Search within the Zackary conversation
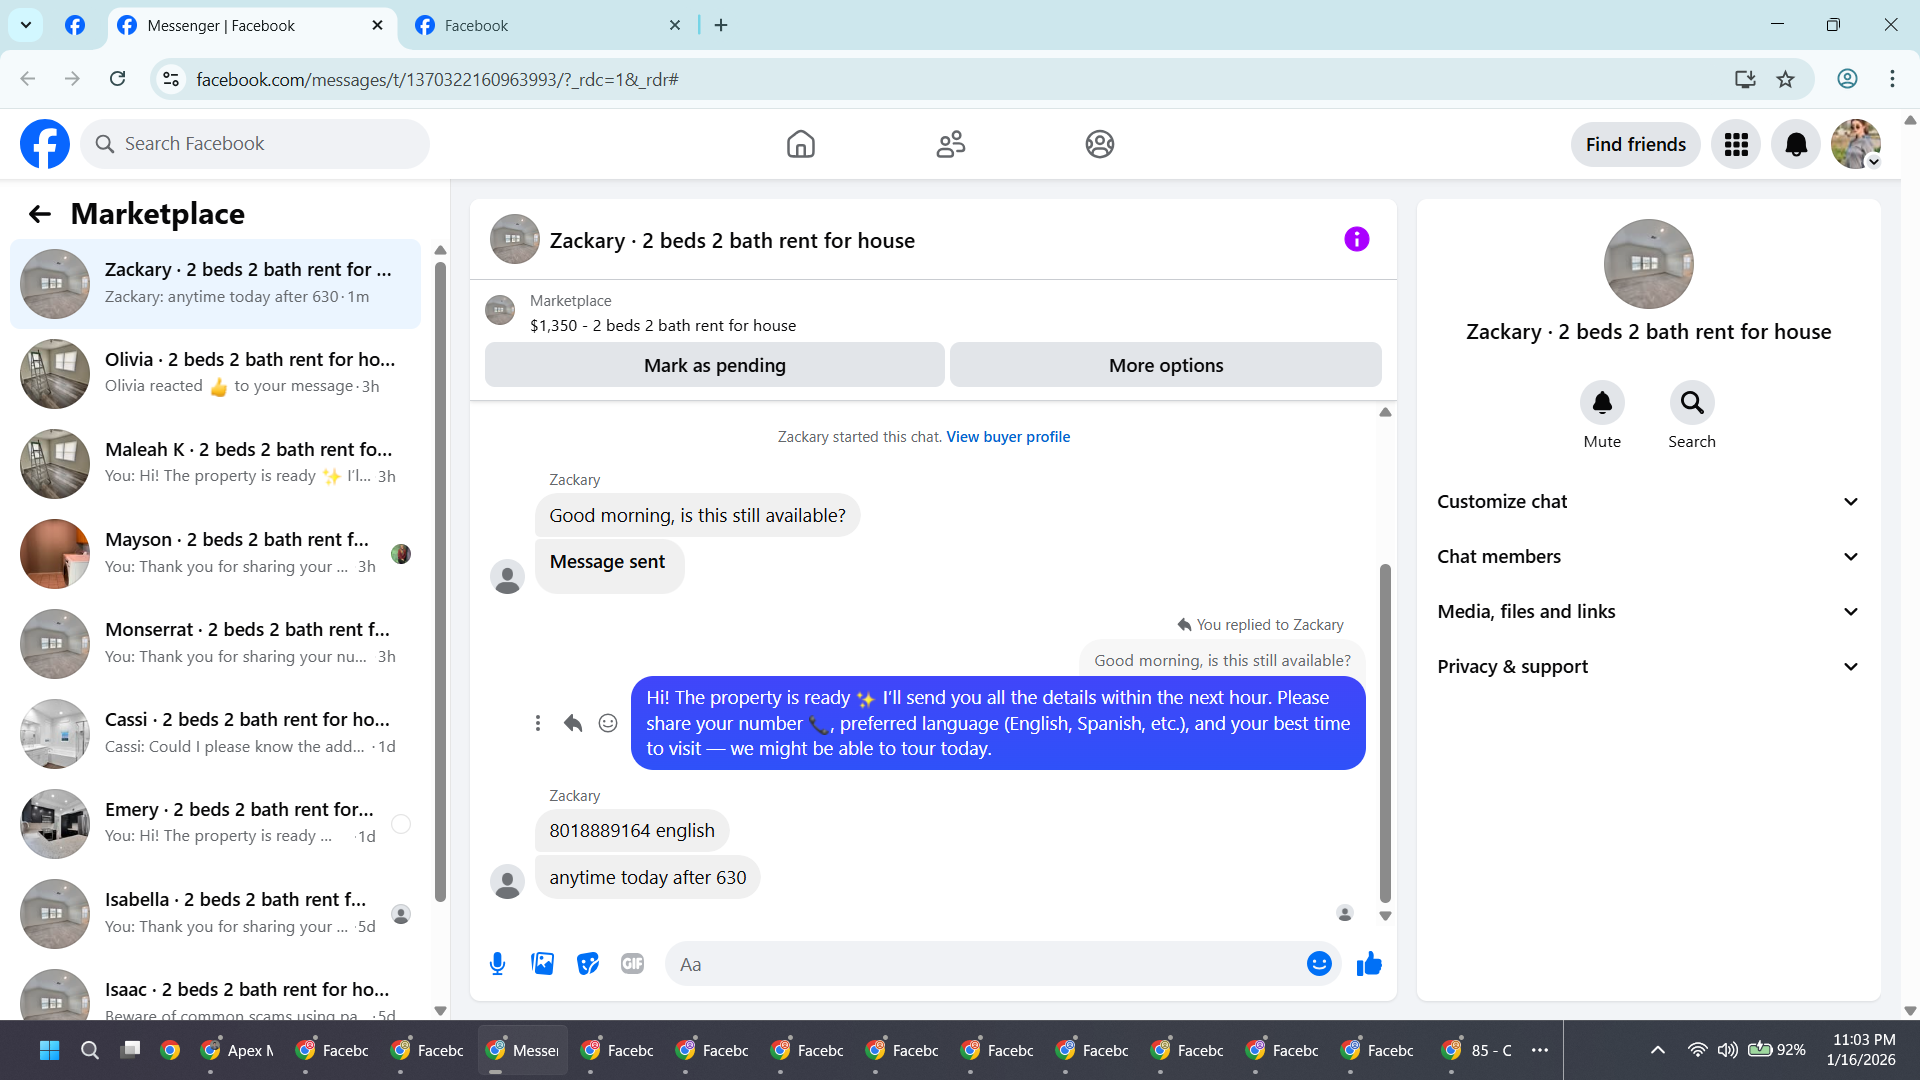This screenshot has width=1920, height=1080. point(1691,403)
